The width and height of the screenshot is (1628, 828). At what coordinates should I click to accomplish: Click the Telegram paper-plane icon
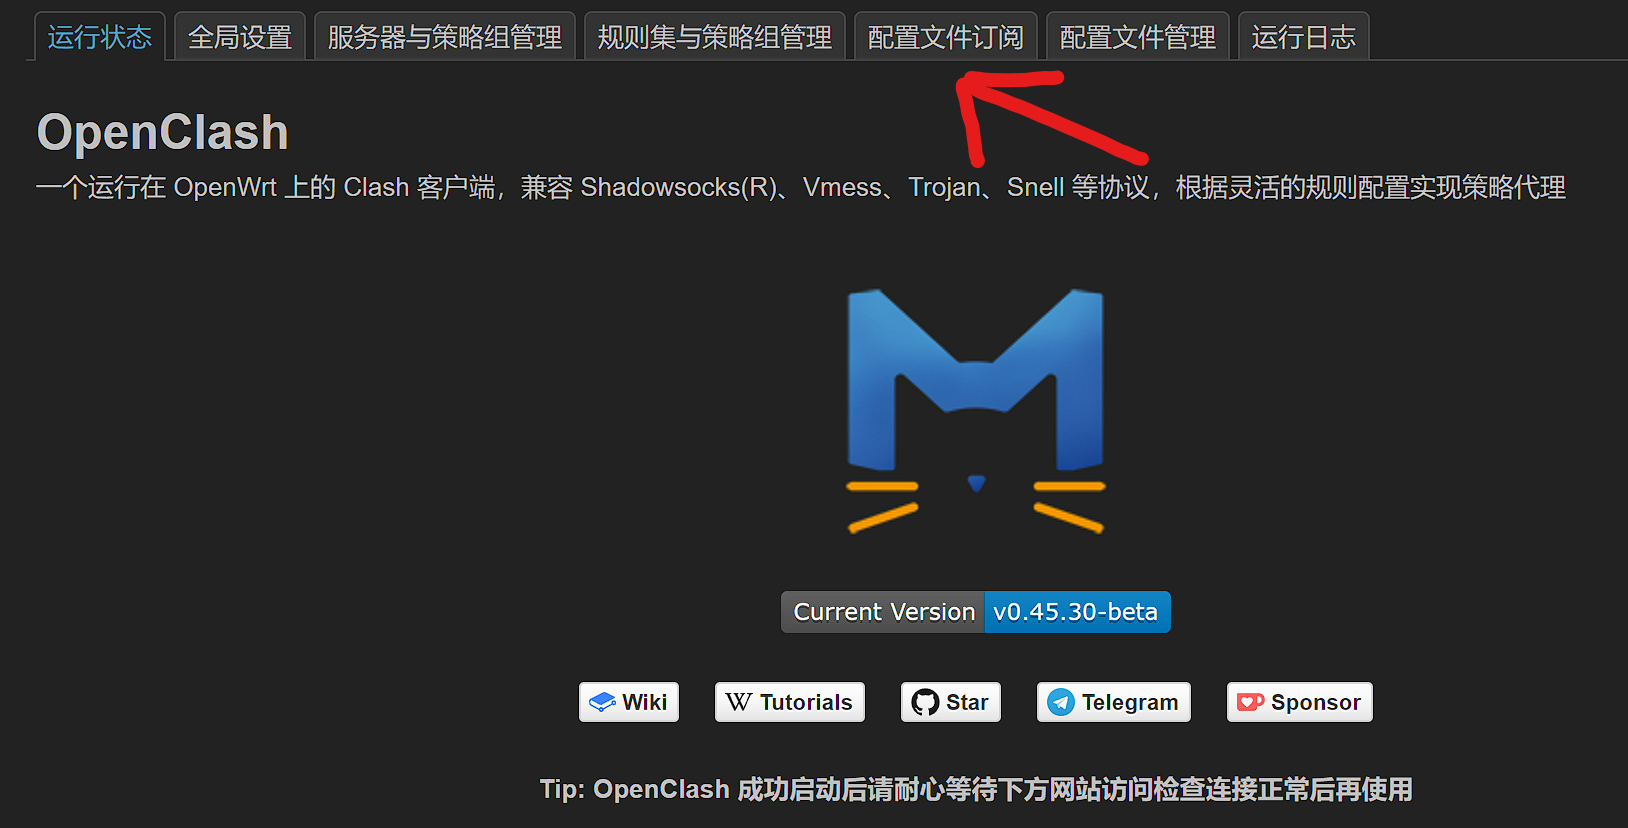point(1061,702)
